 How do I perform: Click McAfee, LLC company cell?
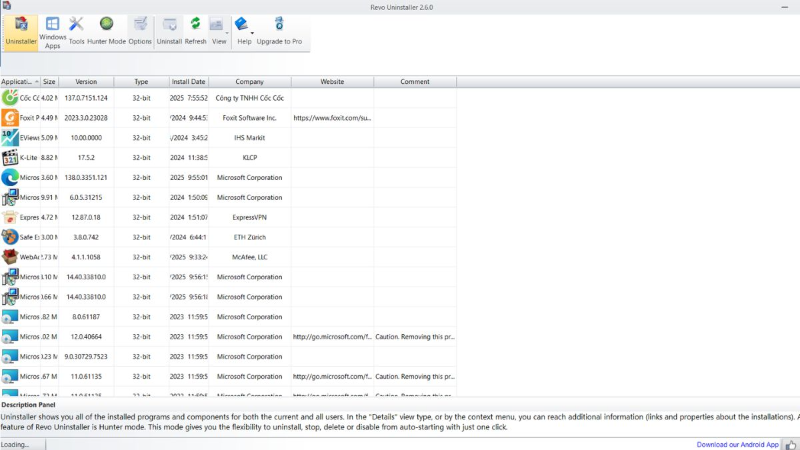(x=249, y=257)
